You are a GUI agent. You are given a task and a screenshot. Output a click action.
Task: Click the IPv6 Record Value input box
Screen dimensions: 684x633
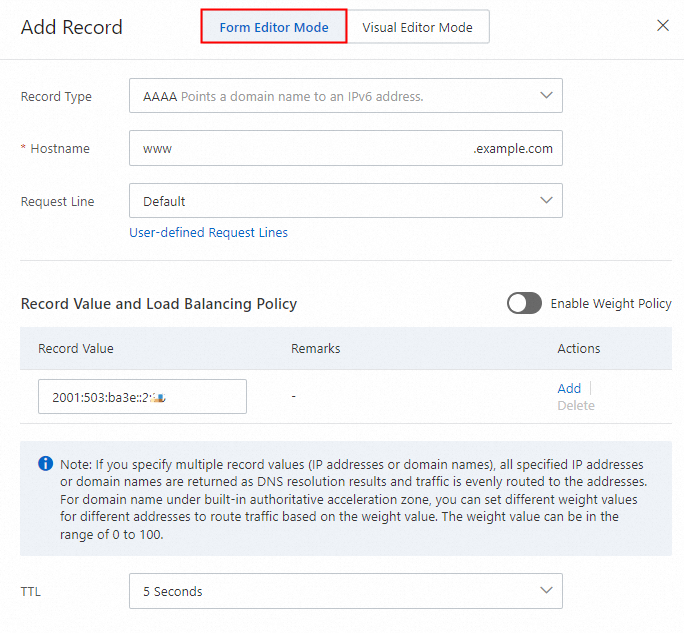[142, 397]
